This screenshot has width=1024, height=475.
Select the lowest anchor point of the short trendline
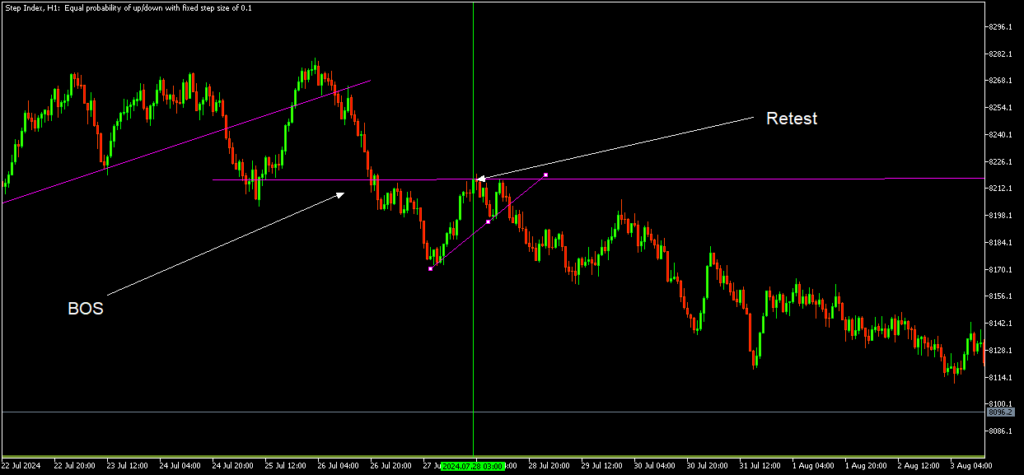tap(430, 269)
